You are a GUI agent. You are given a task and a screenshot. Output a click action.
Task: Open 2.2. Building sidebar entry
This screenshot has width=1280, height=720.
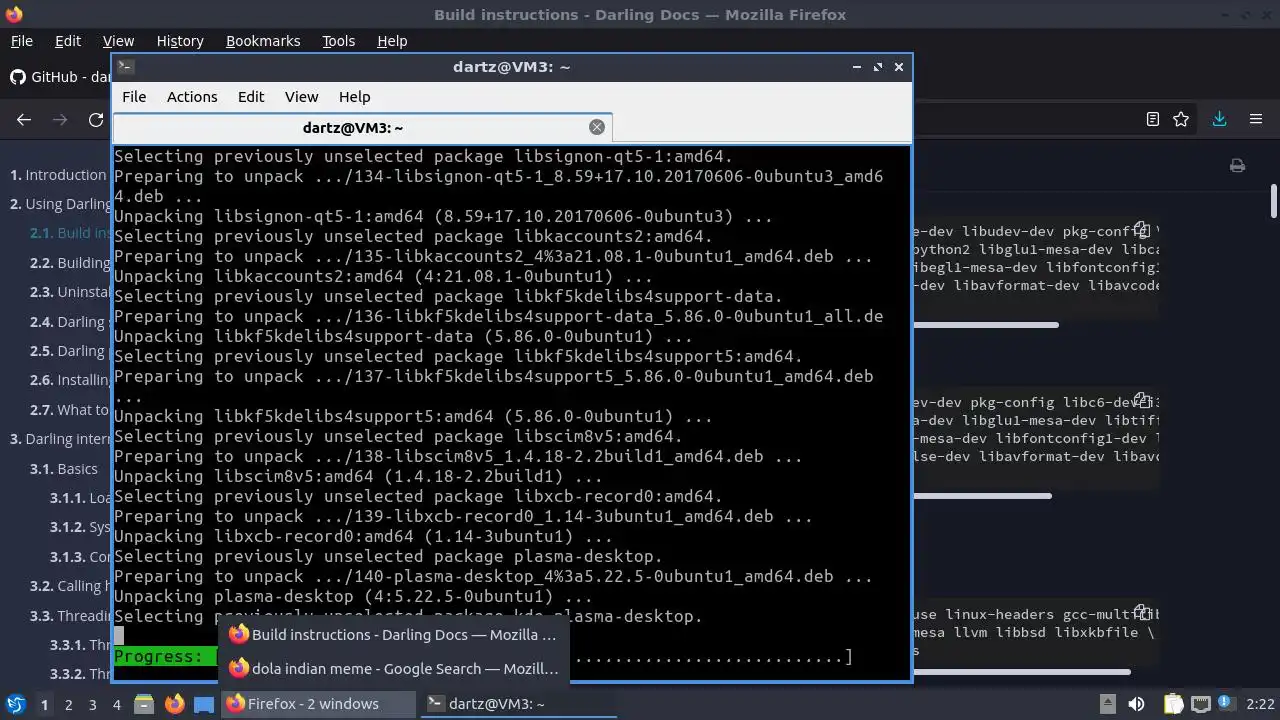tap(70, 263)
